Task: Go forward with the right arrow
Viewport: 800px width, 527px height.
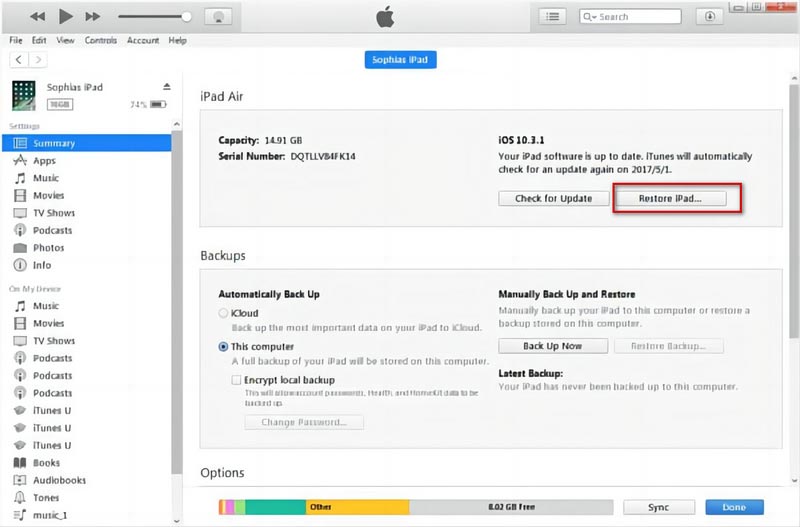Action: (x=38, y=60)
